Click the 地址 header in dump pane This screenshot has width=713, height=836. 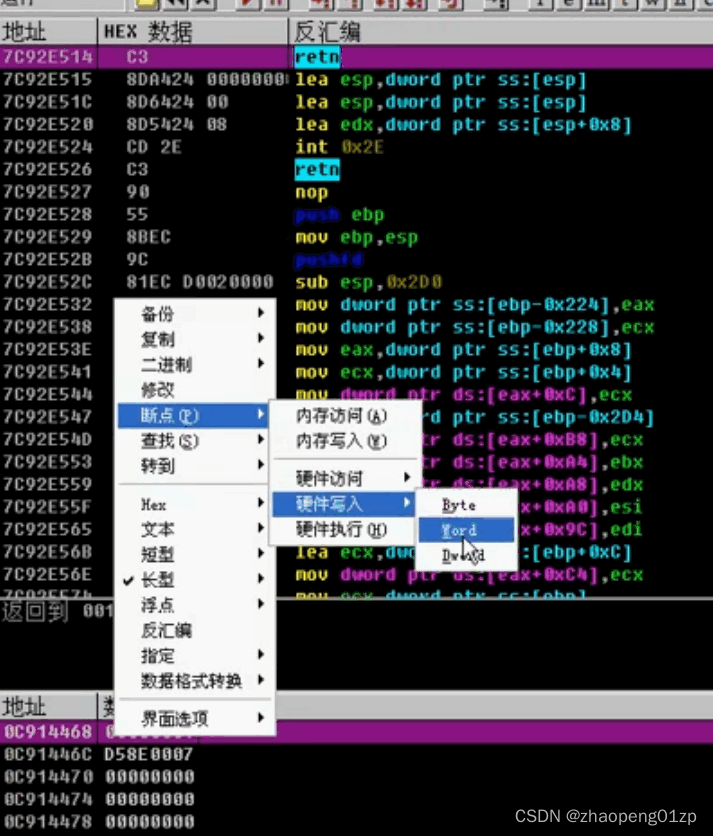point(49,706)
